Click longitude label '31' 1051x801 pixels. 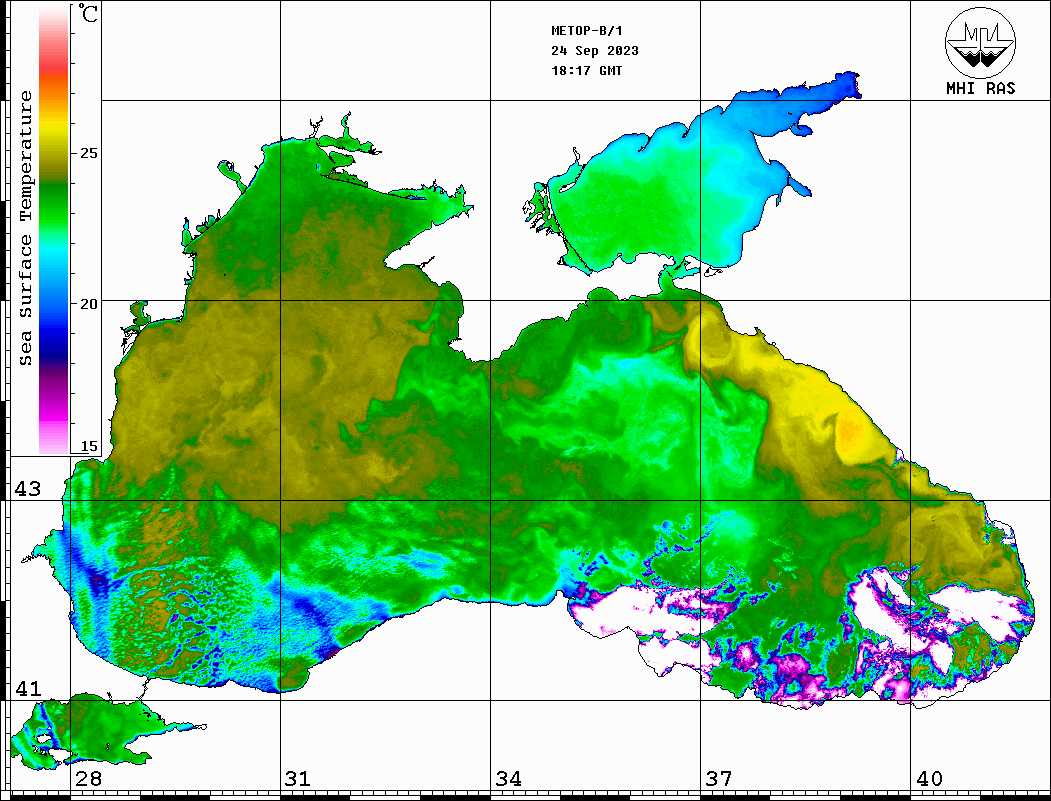coord(298,779)
